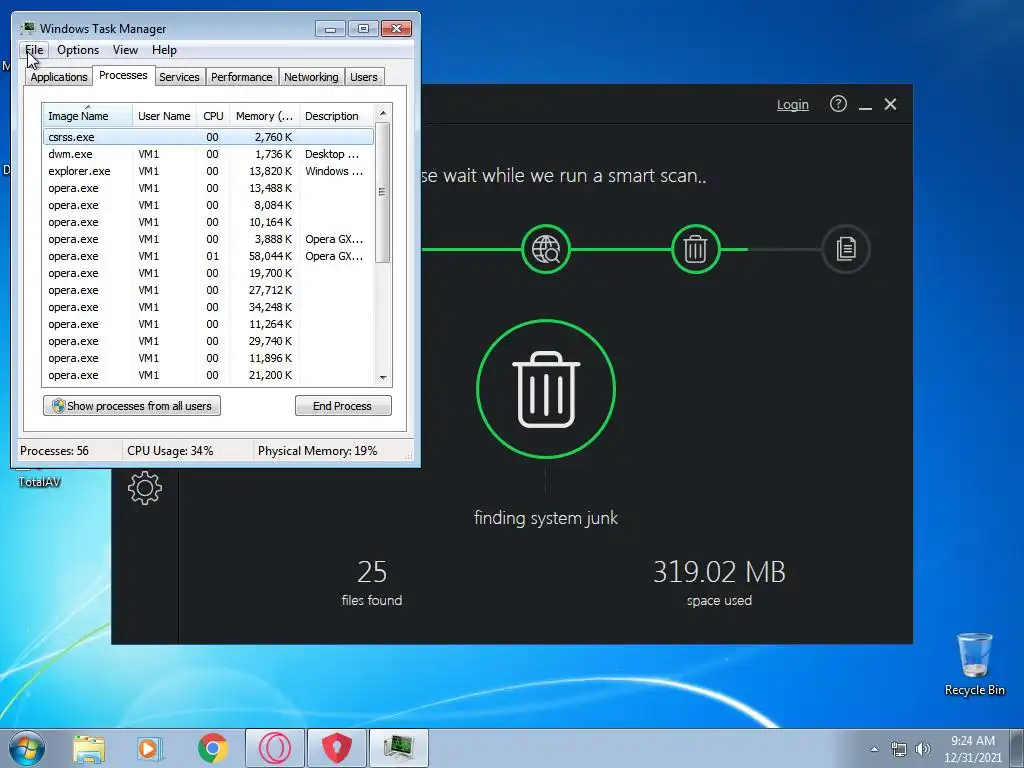Click the Processes: 56 status entry
The height and width of the screenshot is (768, 1024).
(54, 451)
